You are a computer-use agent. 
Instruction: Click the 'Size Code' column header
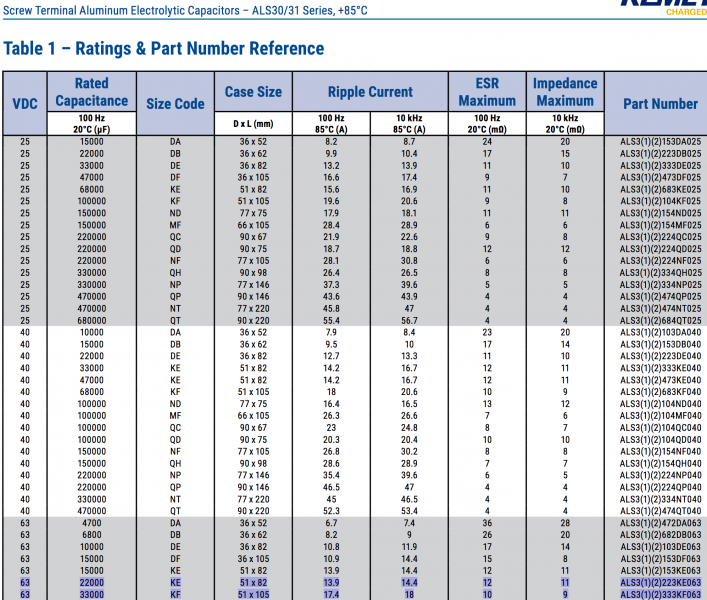pyautogui.click(x=175, y=104)
